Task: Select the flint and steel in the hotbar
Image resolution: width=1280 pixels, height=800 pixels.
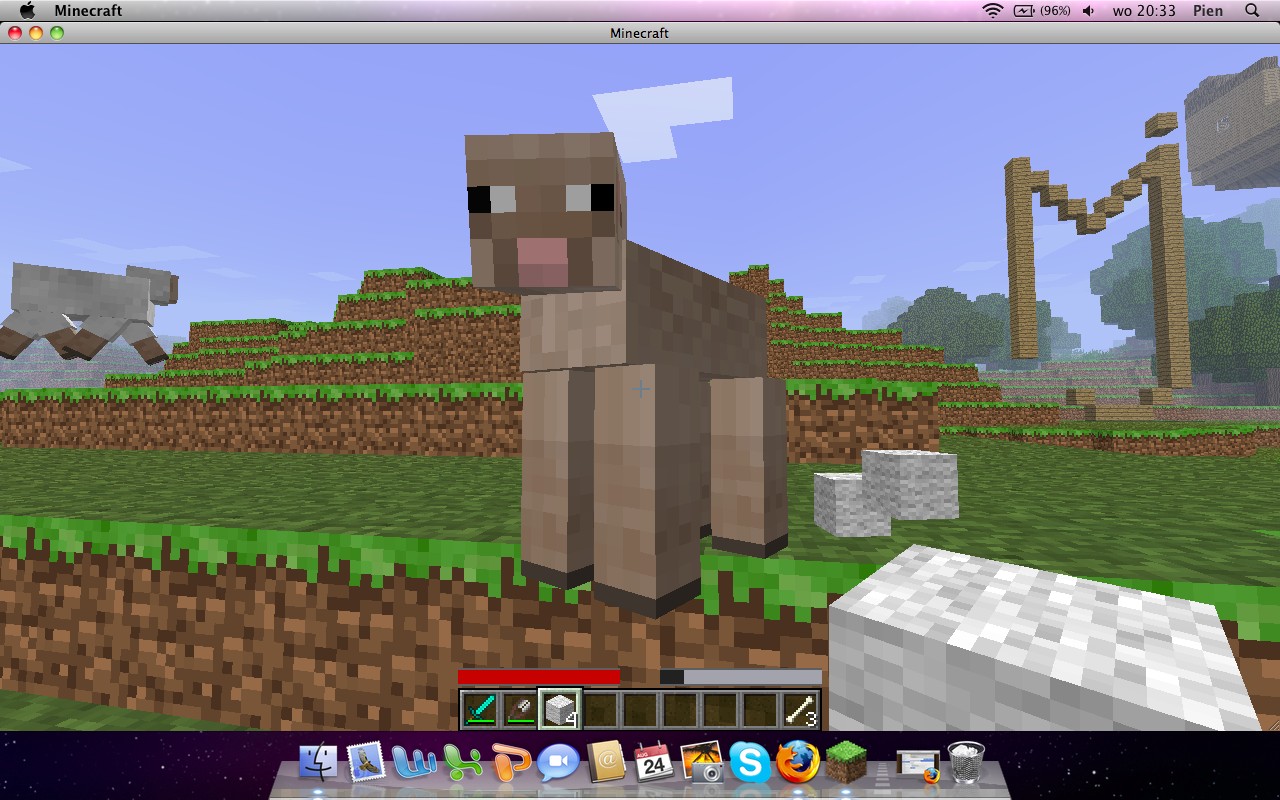Action: (x=518, y=710)
